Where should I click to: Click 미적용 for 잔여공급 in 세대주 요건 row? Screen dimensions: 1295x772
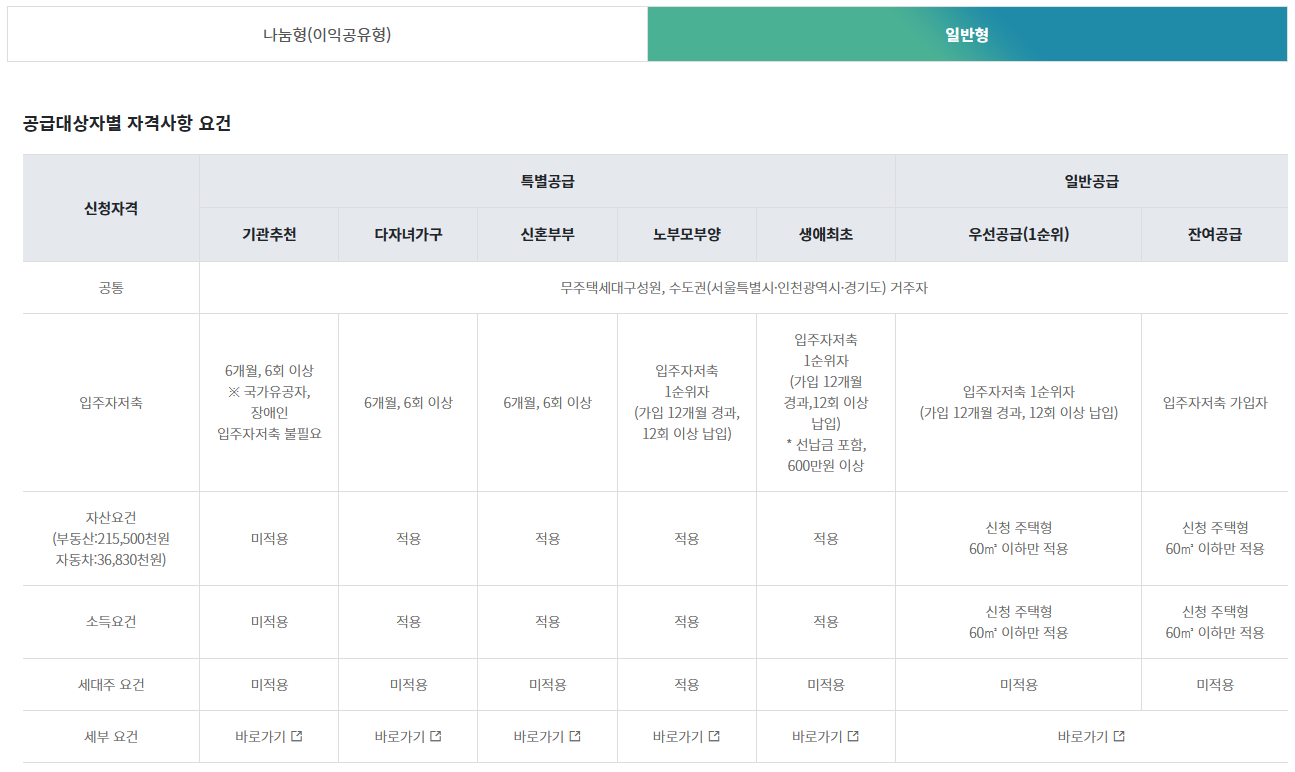(x=1214, y=685)
